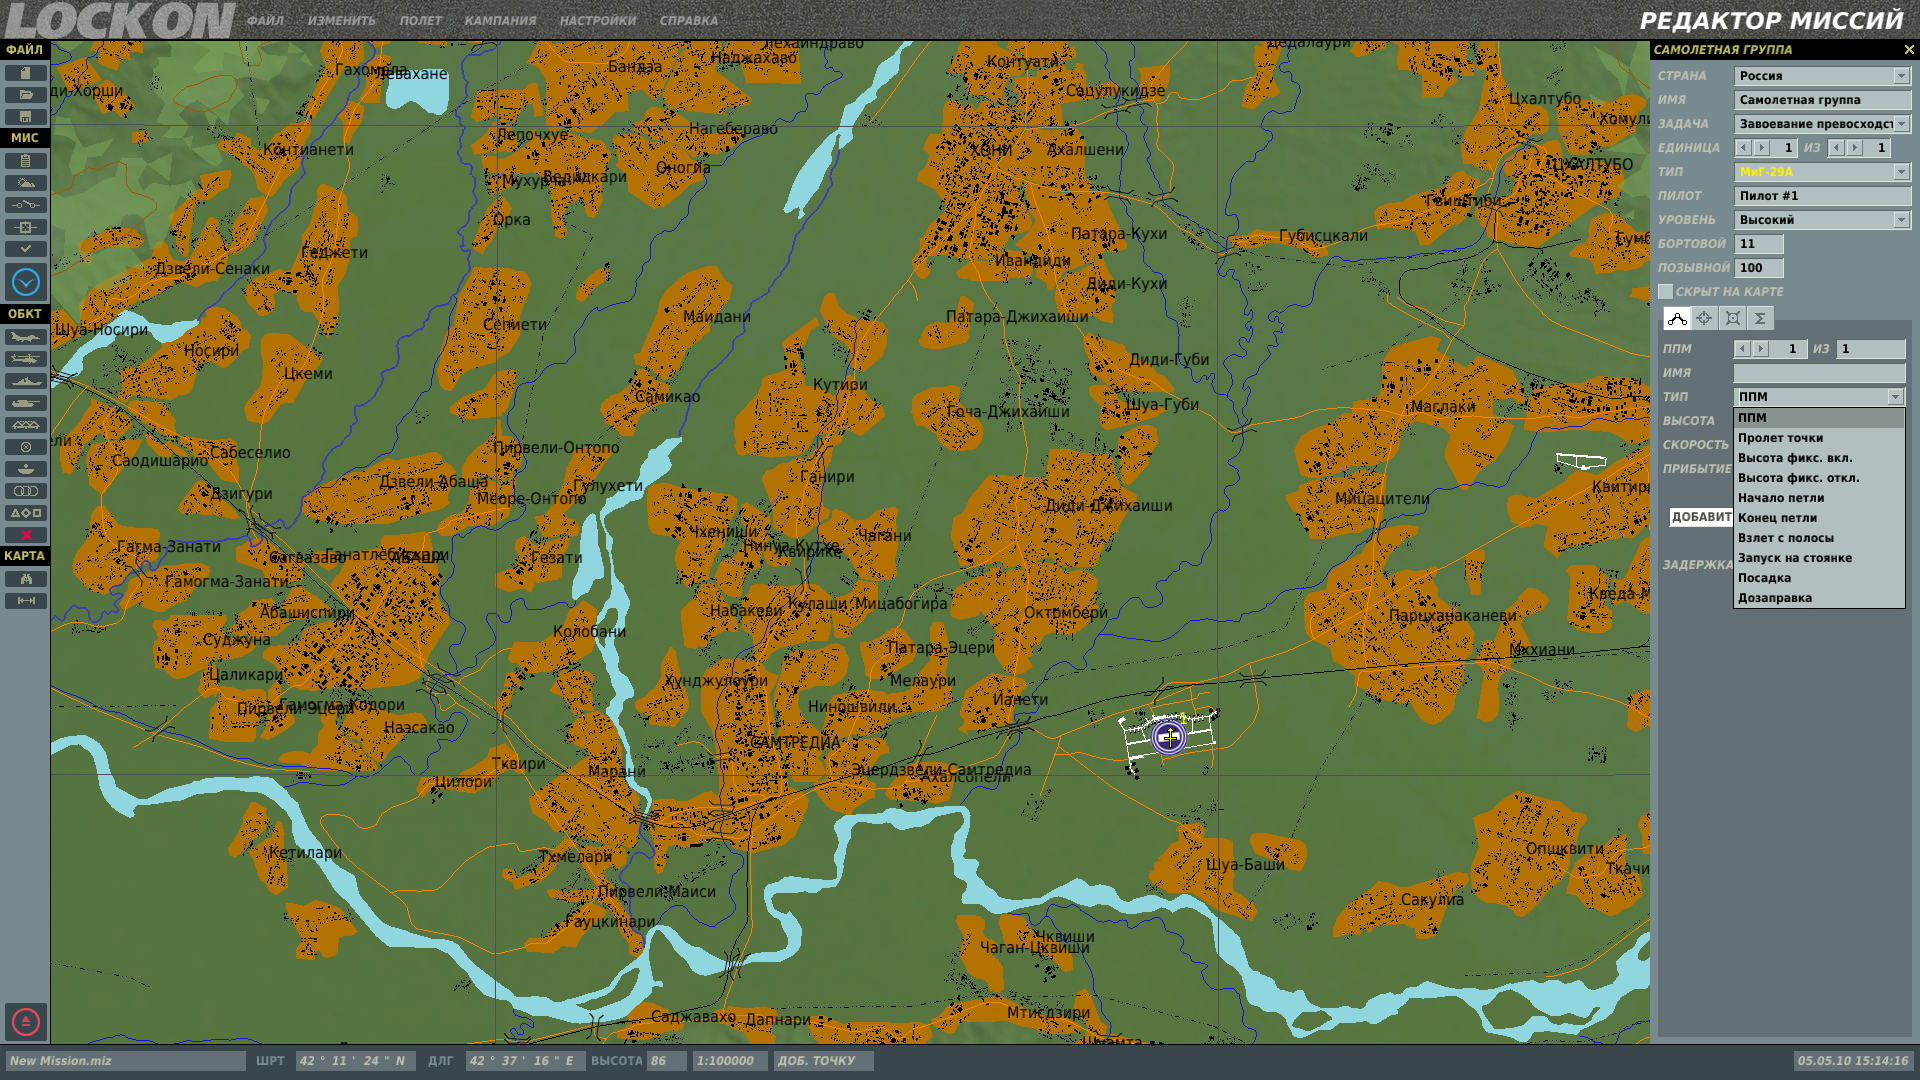
Task: Click the checkmark icon in the MIS section
Action: click(x=26, y=249)
